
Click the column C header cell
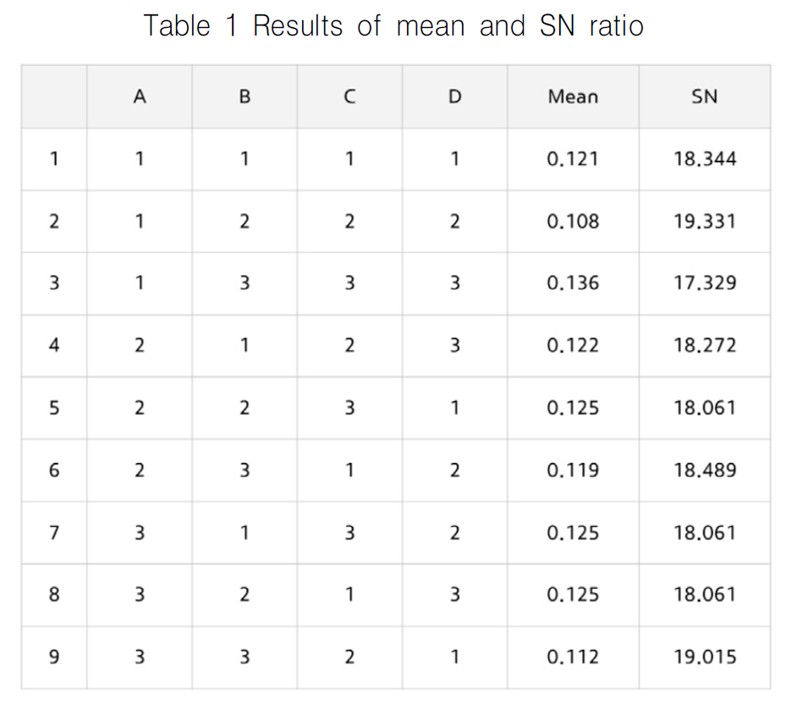pos(349,97)
